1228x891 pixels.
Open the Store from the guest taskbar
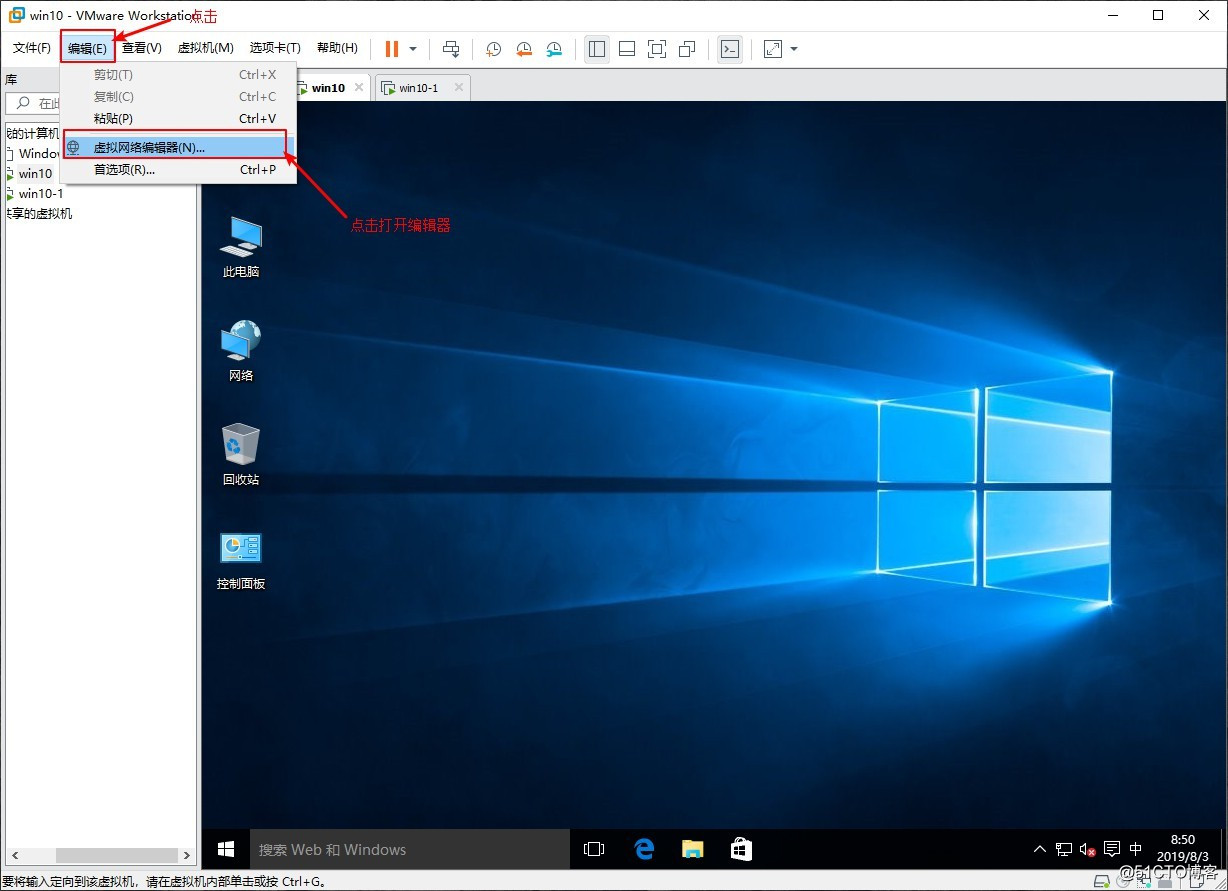coord(741,849)
